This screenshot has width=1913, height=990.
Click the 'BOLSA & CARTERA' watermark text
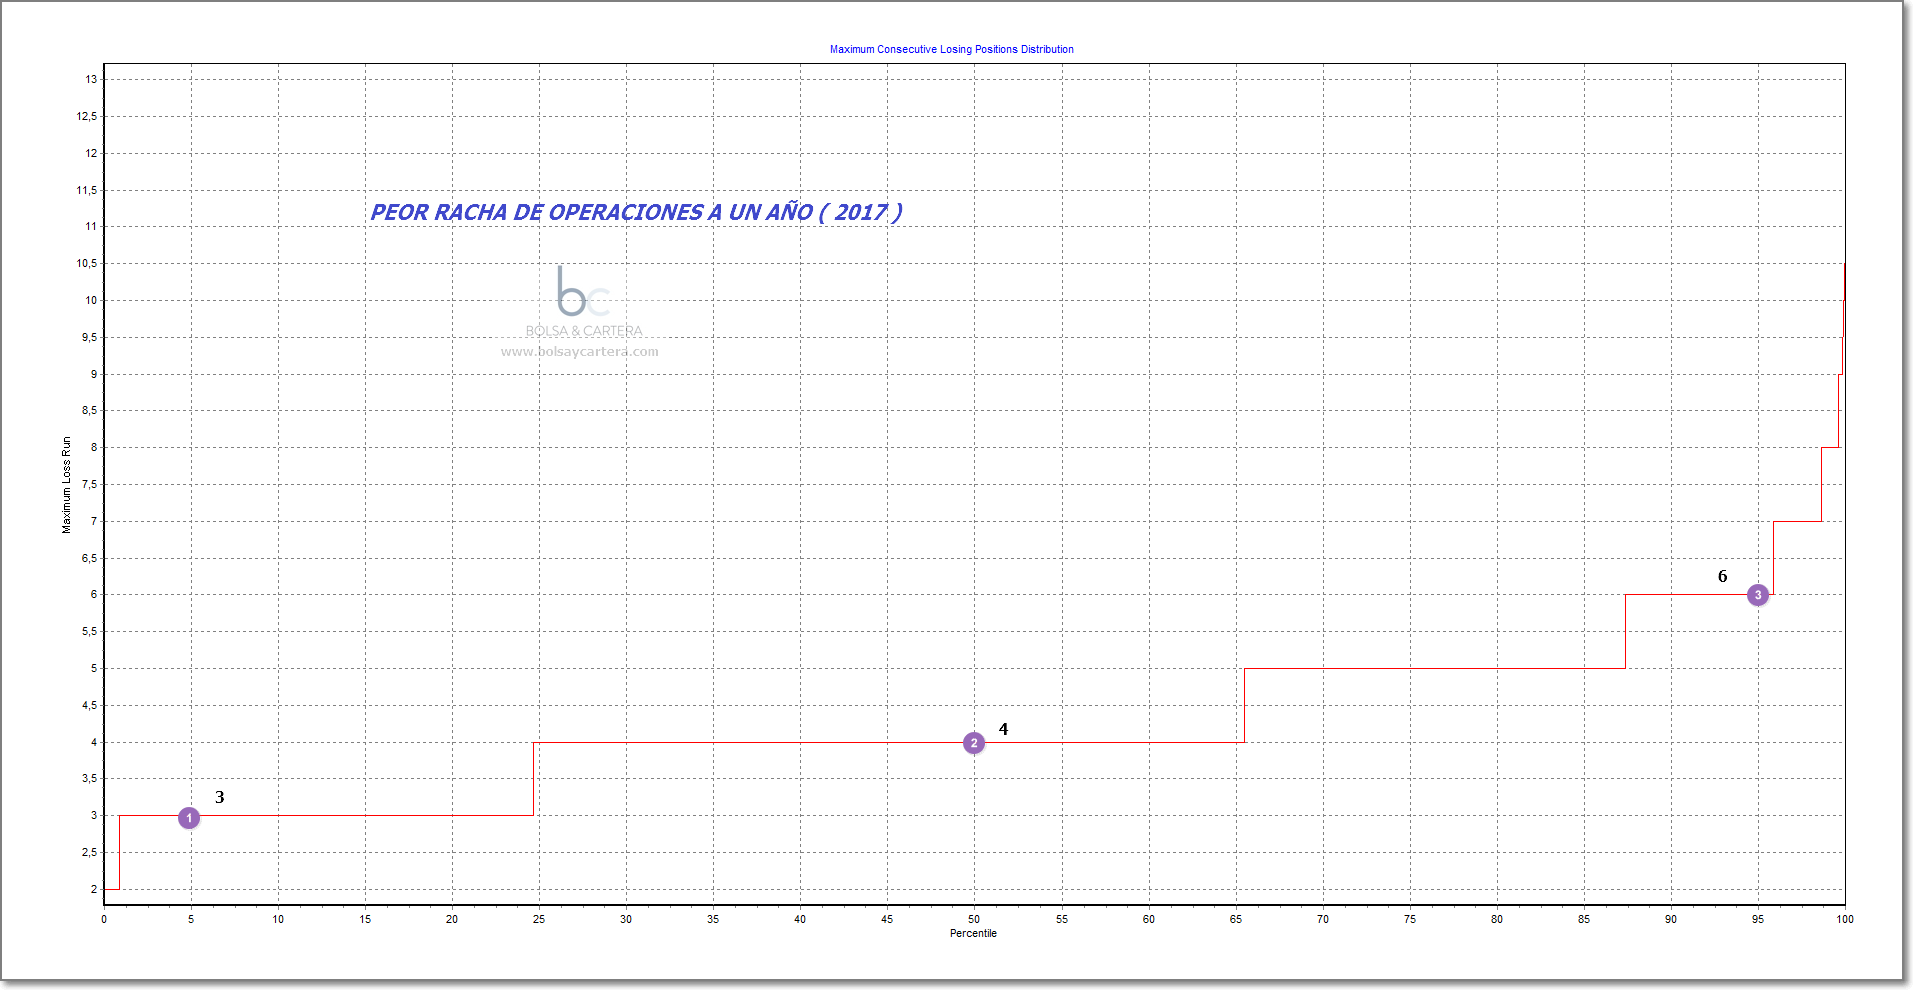tap(584, 331)
